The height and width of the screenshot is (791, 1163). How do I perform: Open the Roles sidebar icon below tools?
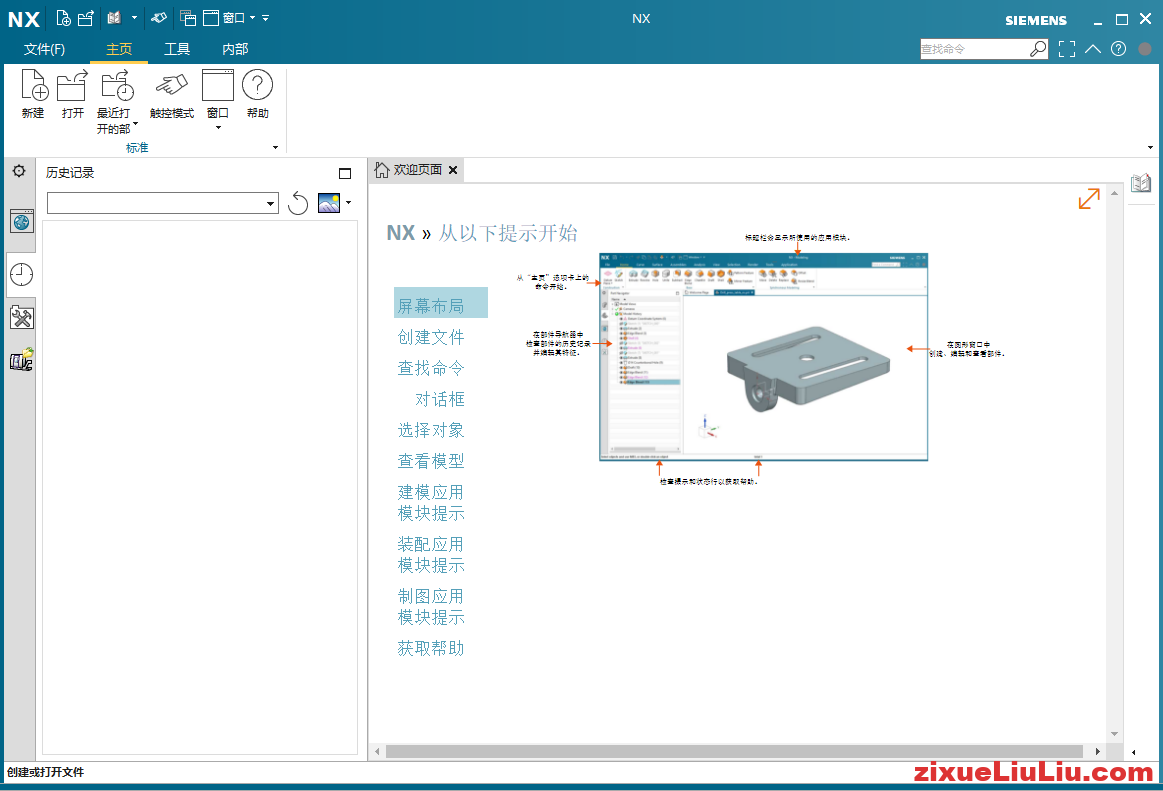pyautogui.click(x=21, y=361)
